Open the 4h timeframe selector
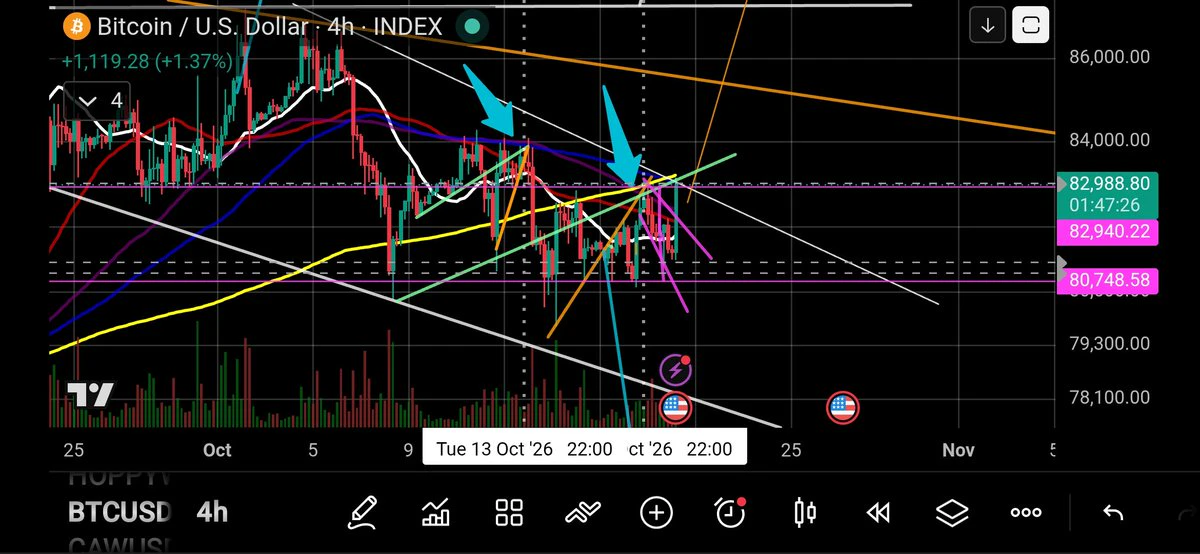This screenshot has width=1200, height=554. tap(211, 513)
